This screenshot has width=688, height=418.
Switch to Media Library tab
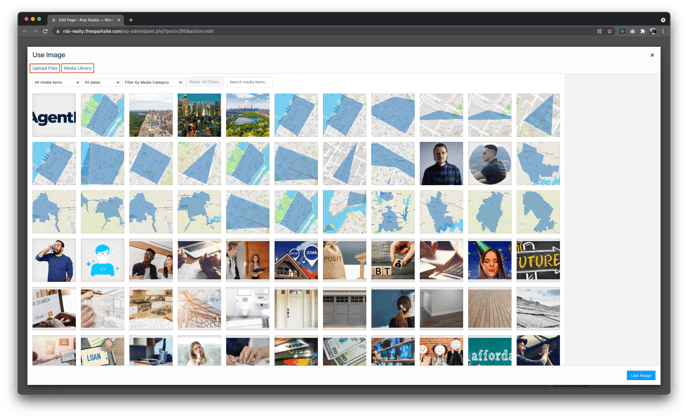pyautogui.click(x=78, y=68)
